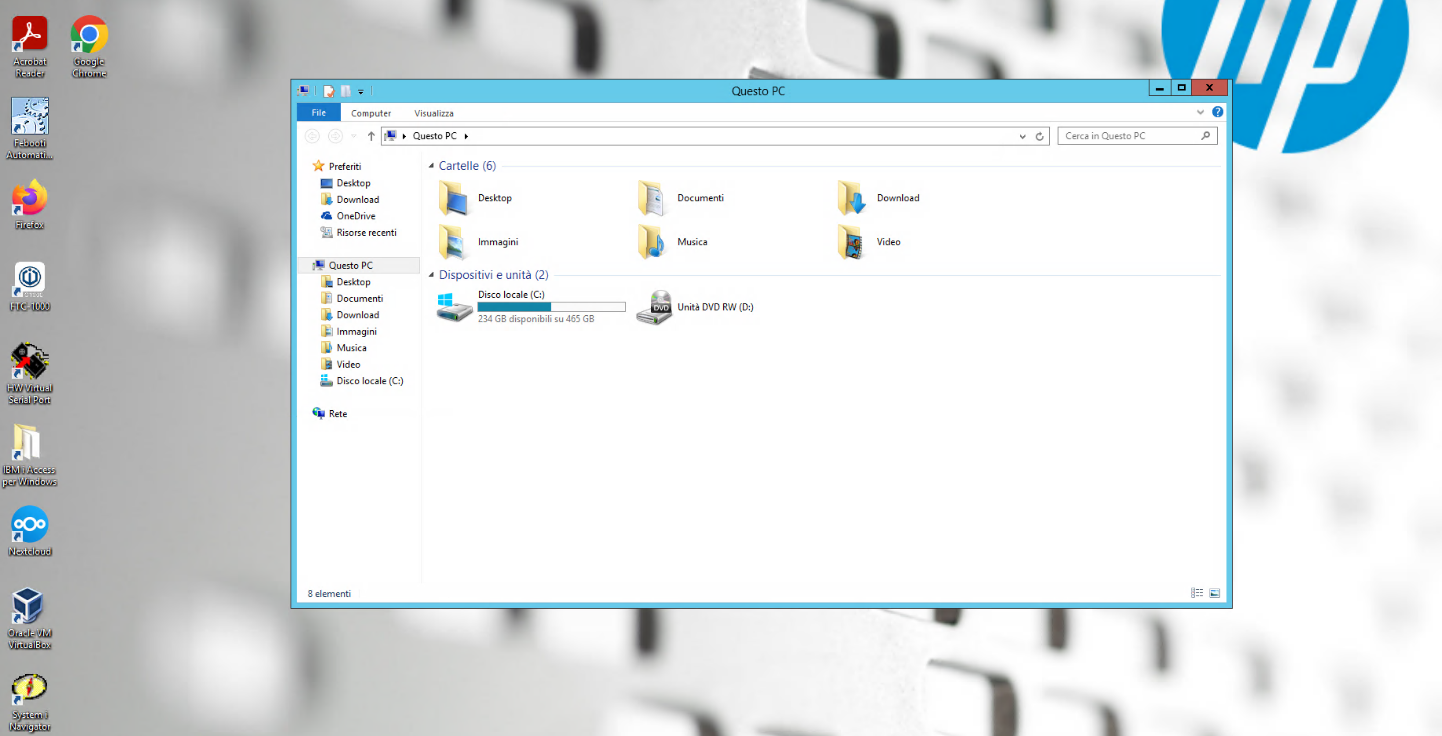This screenshot has height=736, width=1442.
Task: Open Risorse recenti in the navigation pane
Action: coord(359,233)
